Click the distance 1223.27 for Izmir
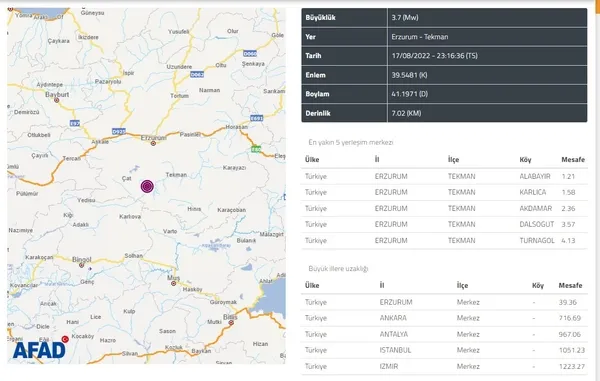 572,366
